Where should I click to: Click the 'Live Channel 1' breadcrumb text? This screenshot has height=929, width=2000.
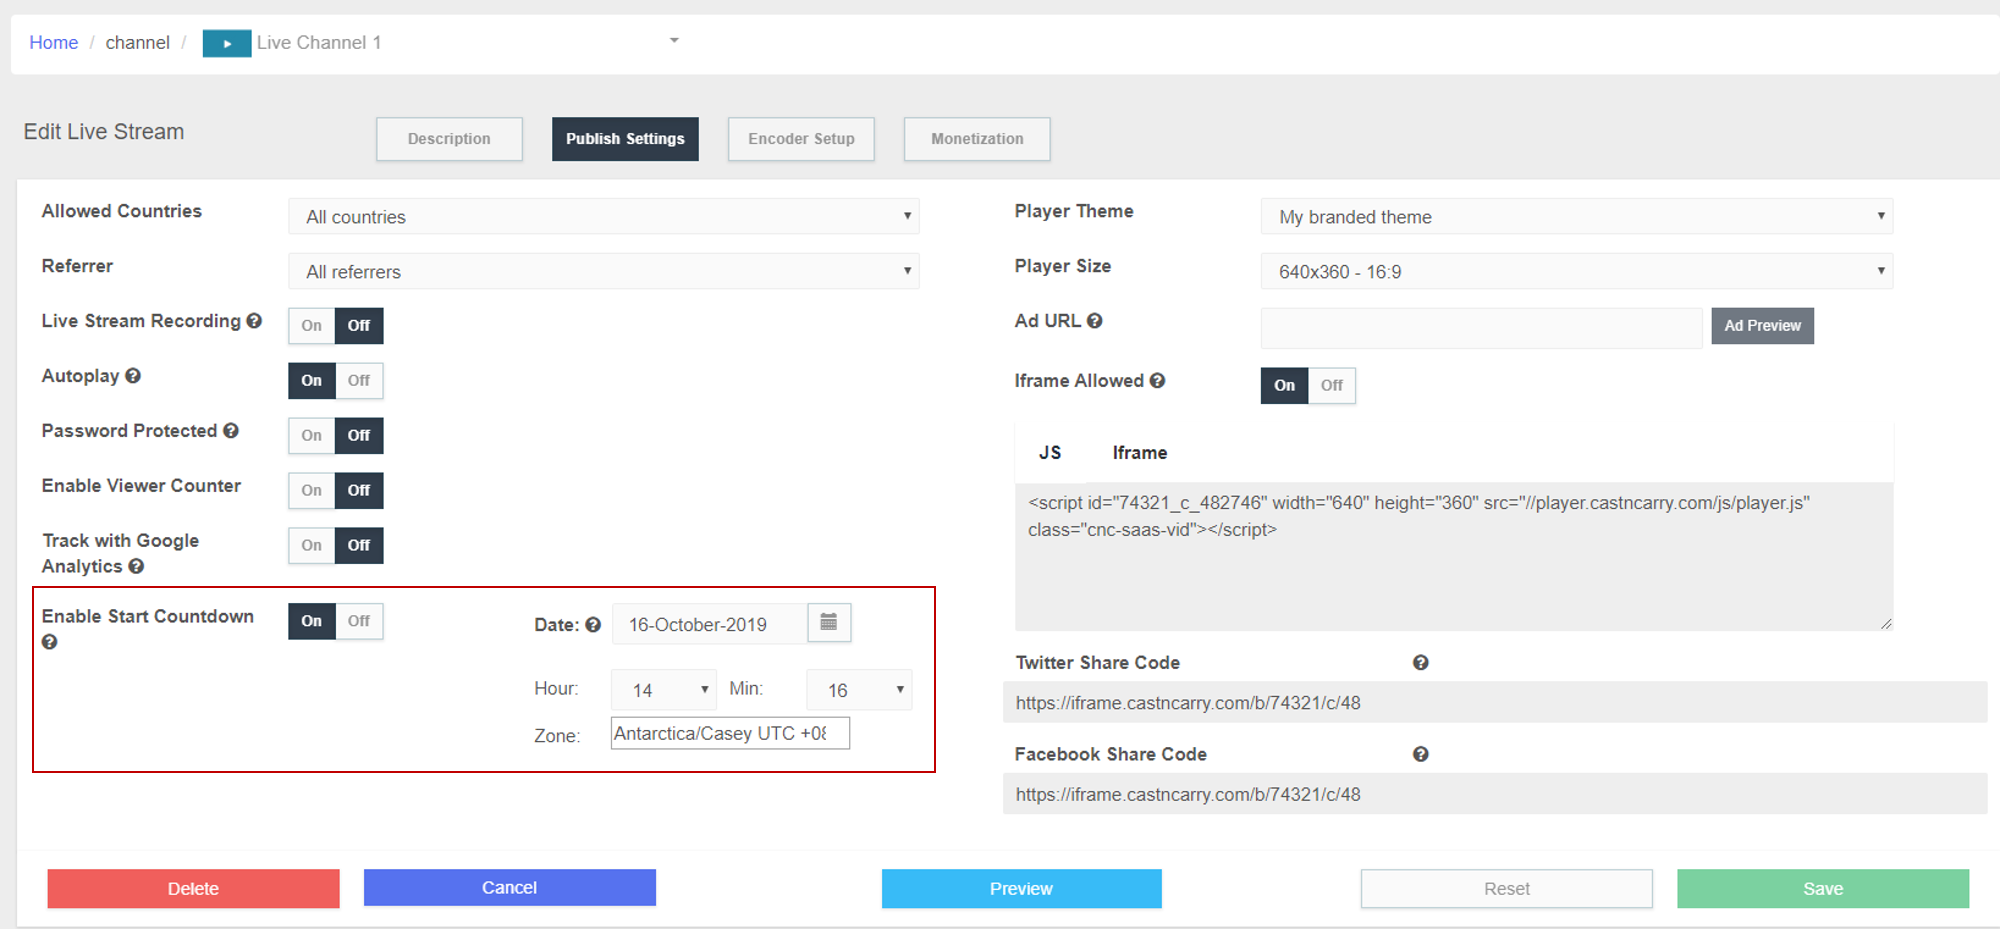(x=319, y=43)
